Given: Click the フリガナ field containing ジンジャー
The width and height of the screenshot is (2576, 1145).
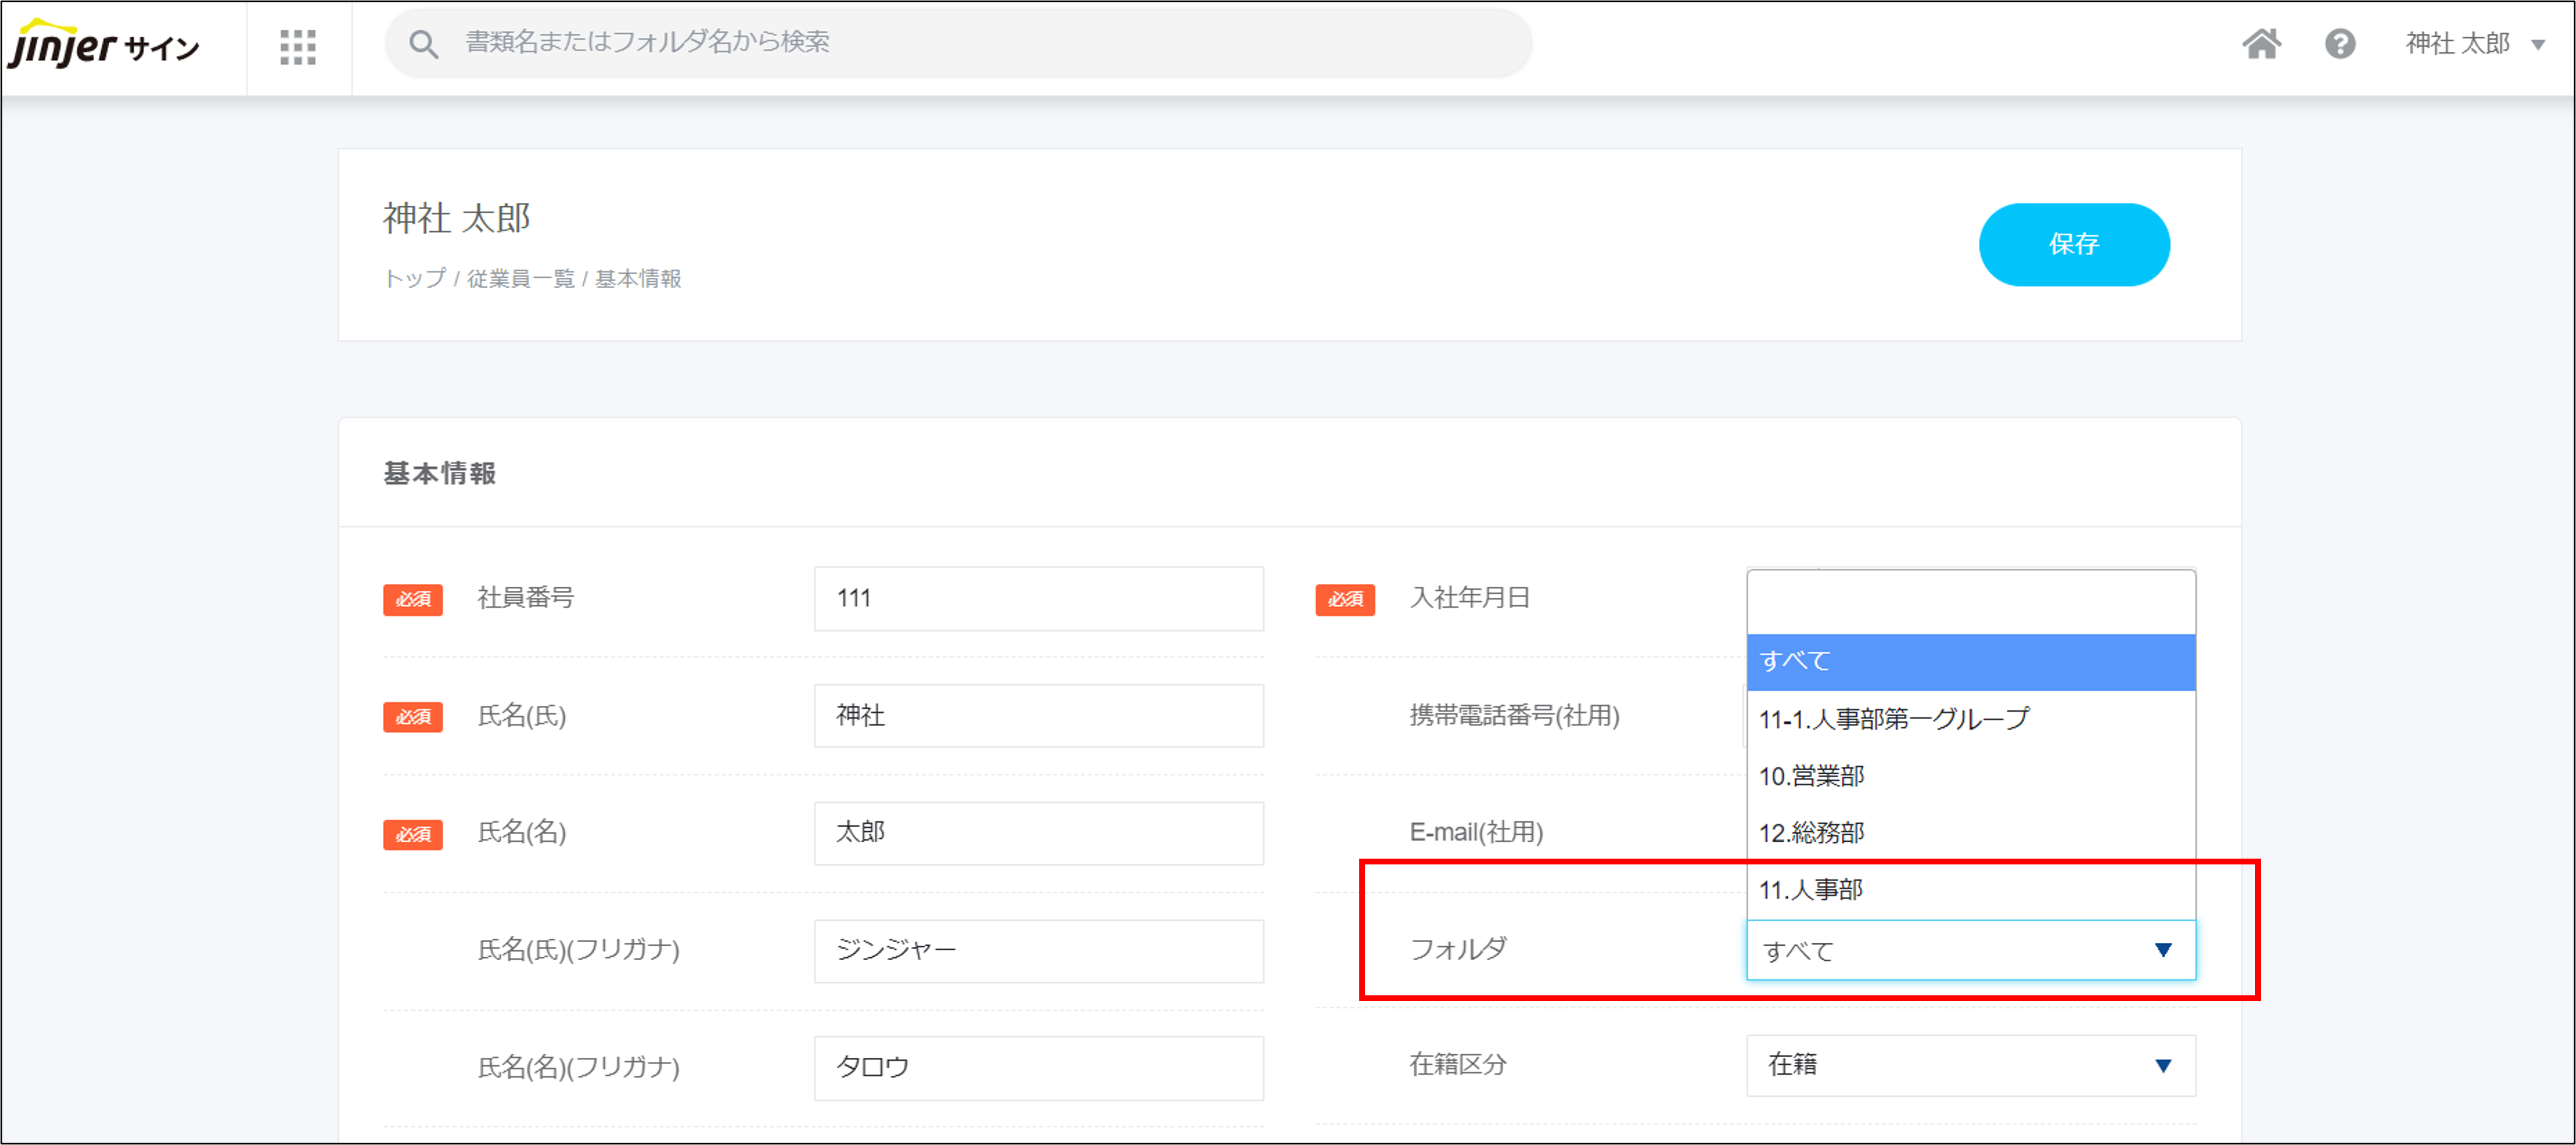Looking at the screenshot, I should pyautogui.click(x=1038, y=950).
